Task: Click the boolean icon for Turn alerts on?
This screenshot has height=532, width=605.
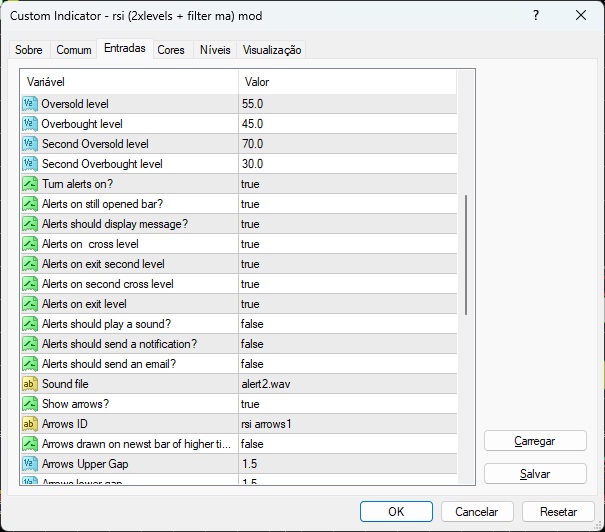Action: [29, 184]
